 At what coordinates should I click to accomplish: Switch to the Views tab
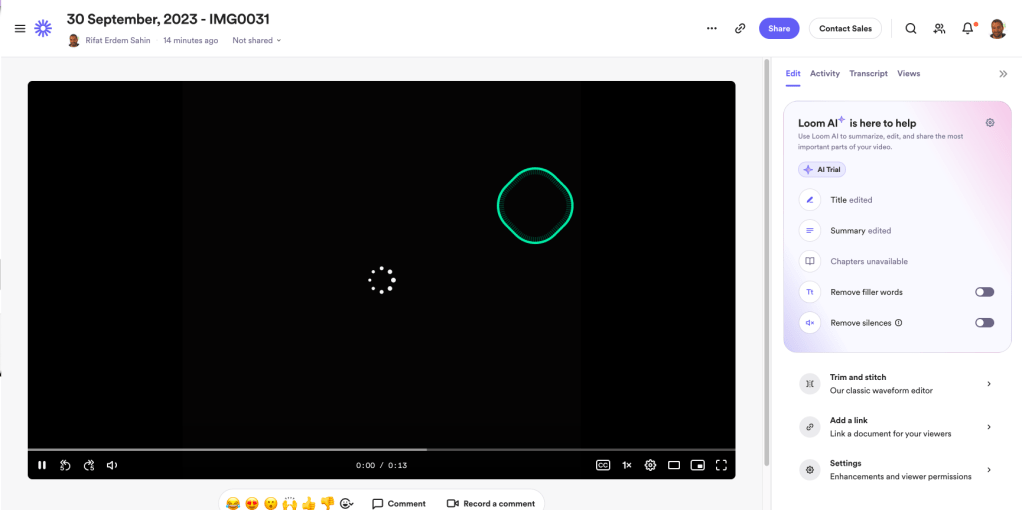click(909, 74)
